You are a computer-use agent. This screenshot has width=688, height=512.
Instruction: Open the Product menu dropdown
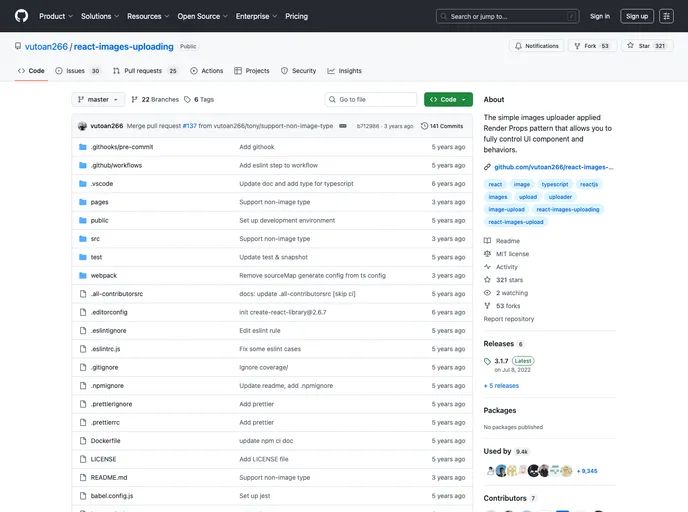coord(56,16)
